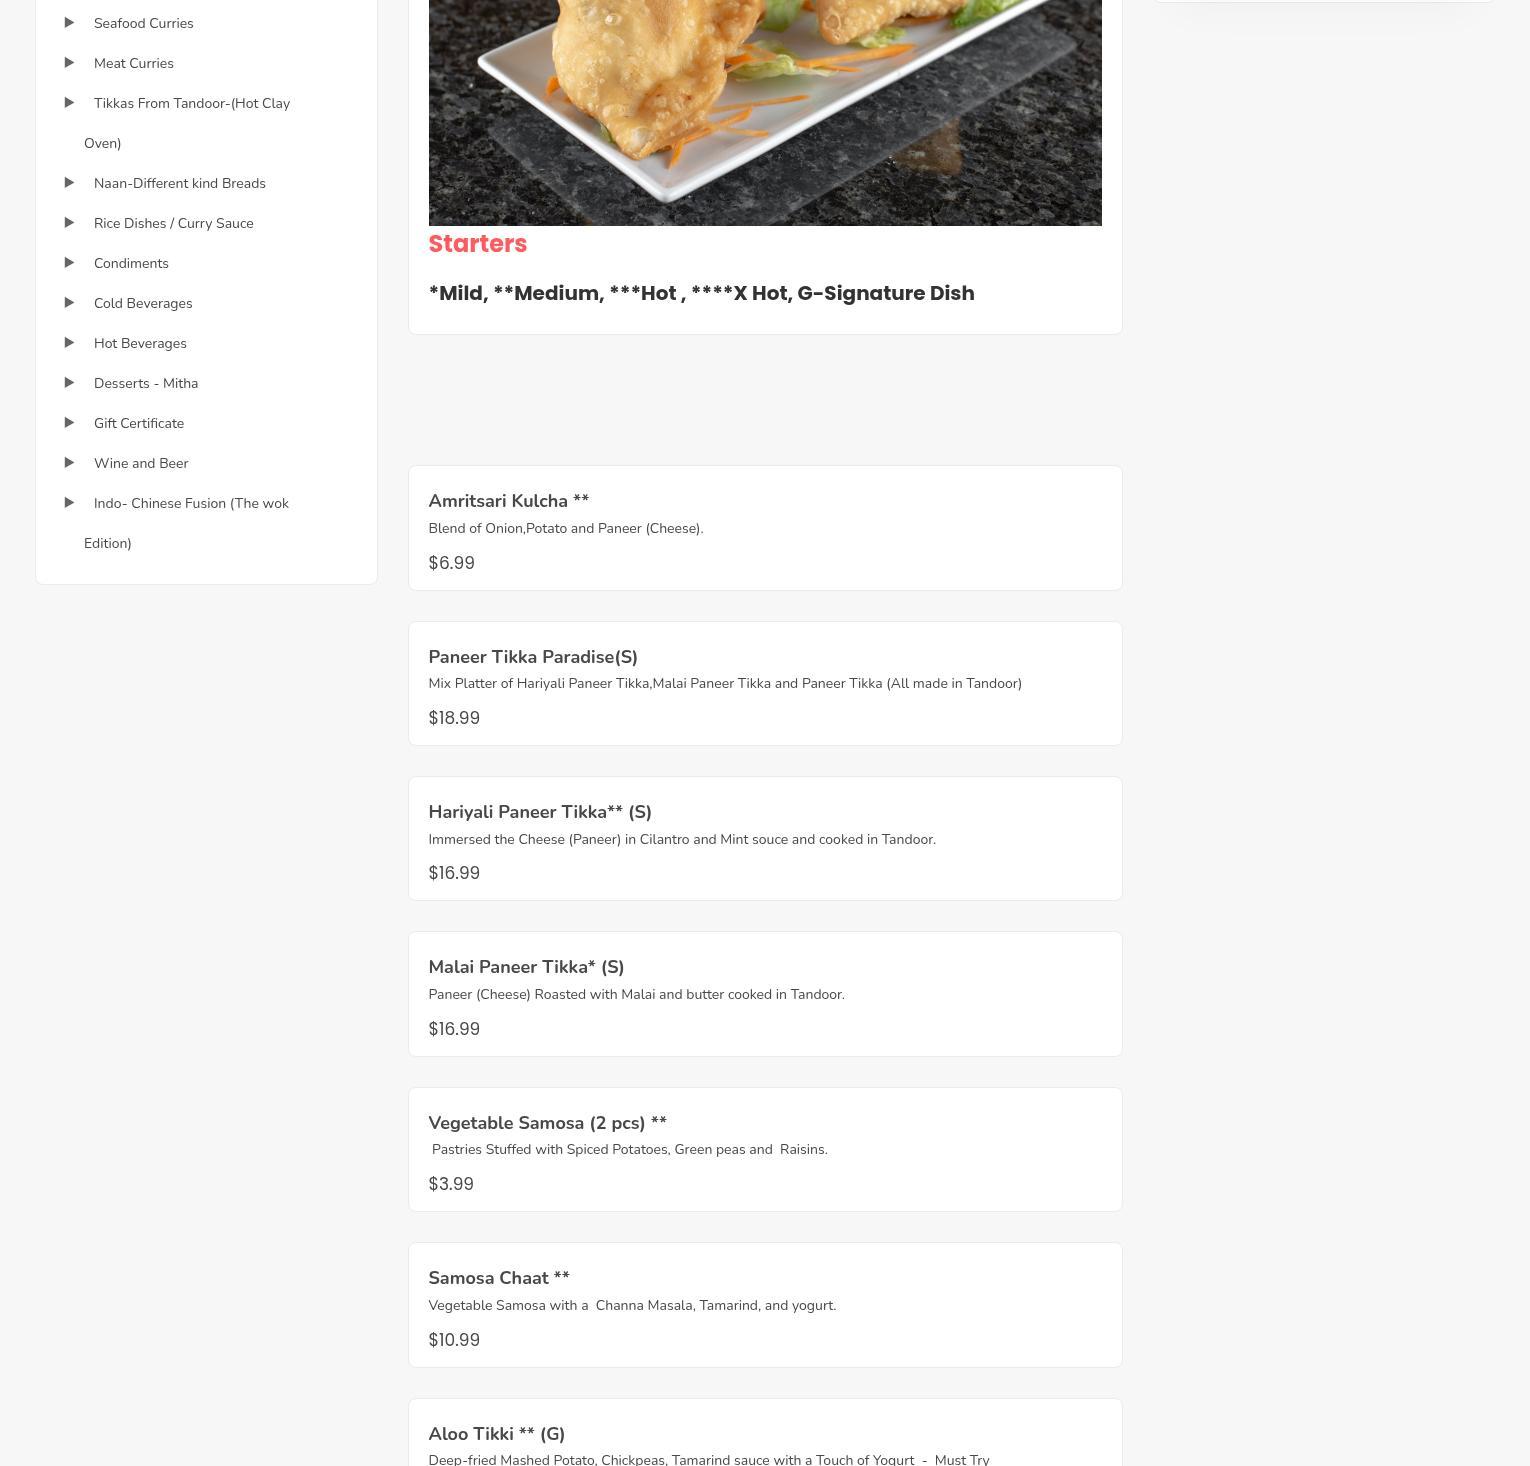The width and height of the screenshot is (1530, 1466).
Task: Choose Hariyali Paneer Tikka item card
Action: pos(765,838)
